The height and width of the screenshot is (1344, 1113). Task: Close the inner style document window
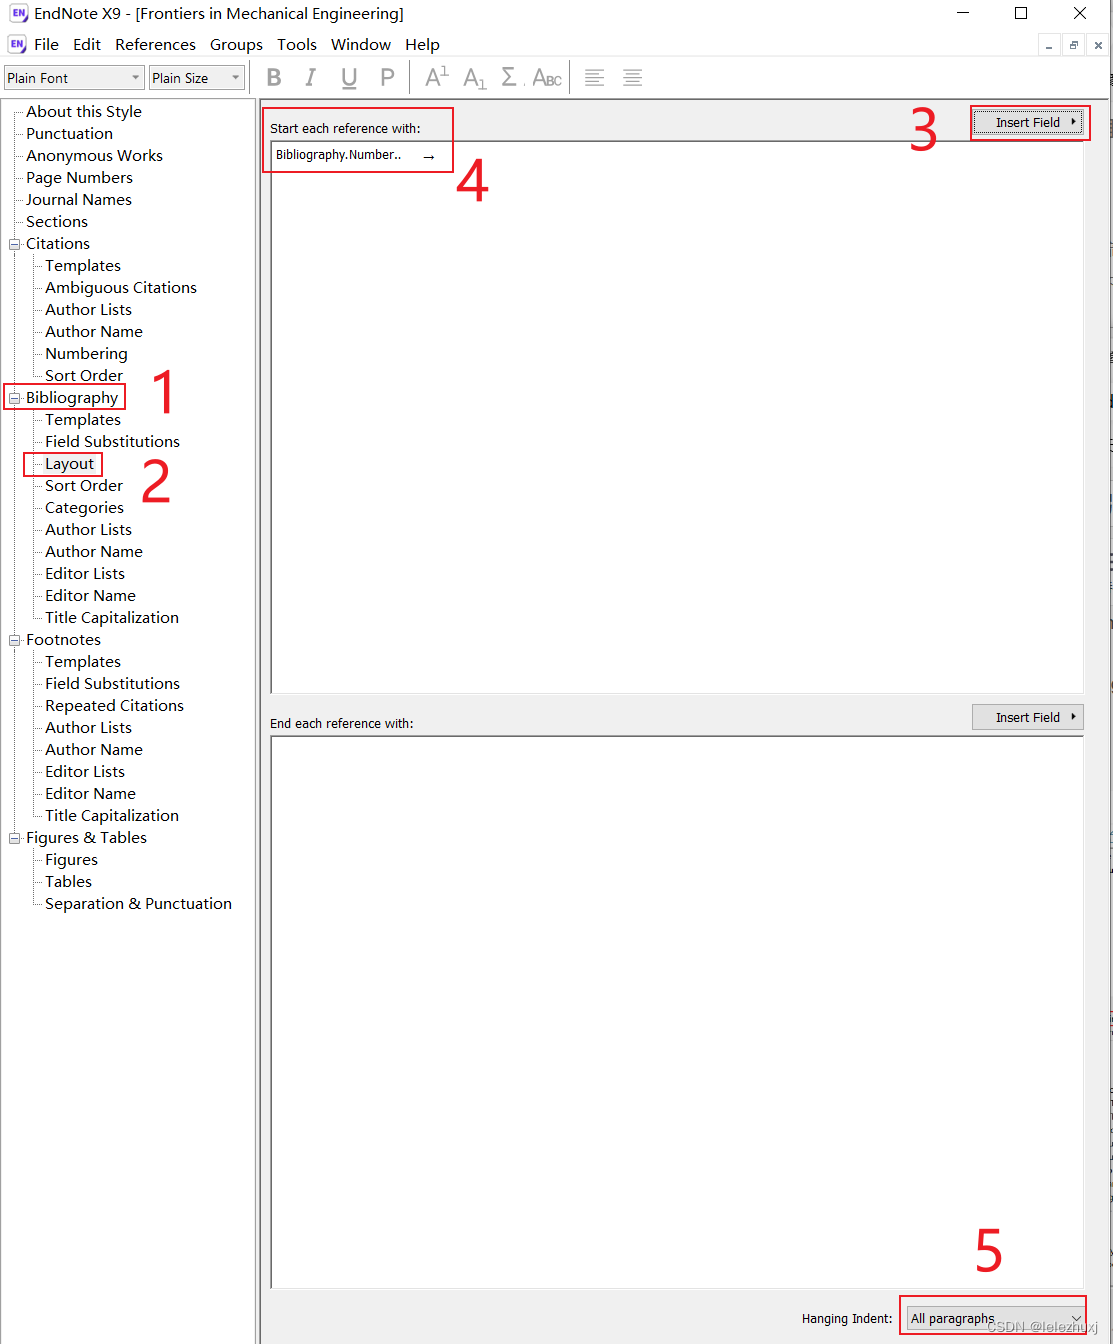[1098, 45]
